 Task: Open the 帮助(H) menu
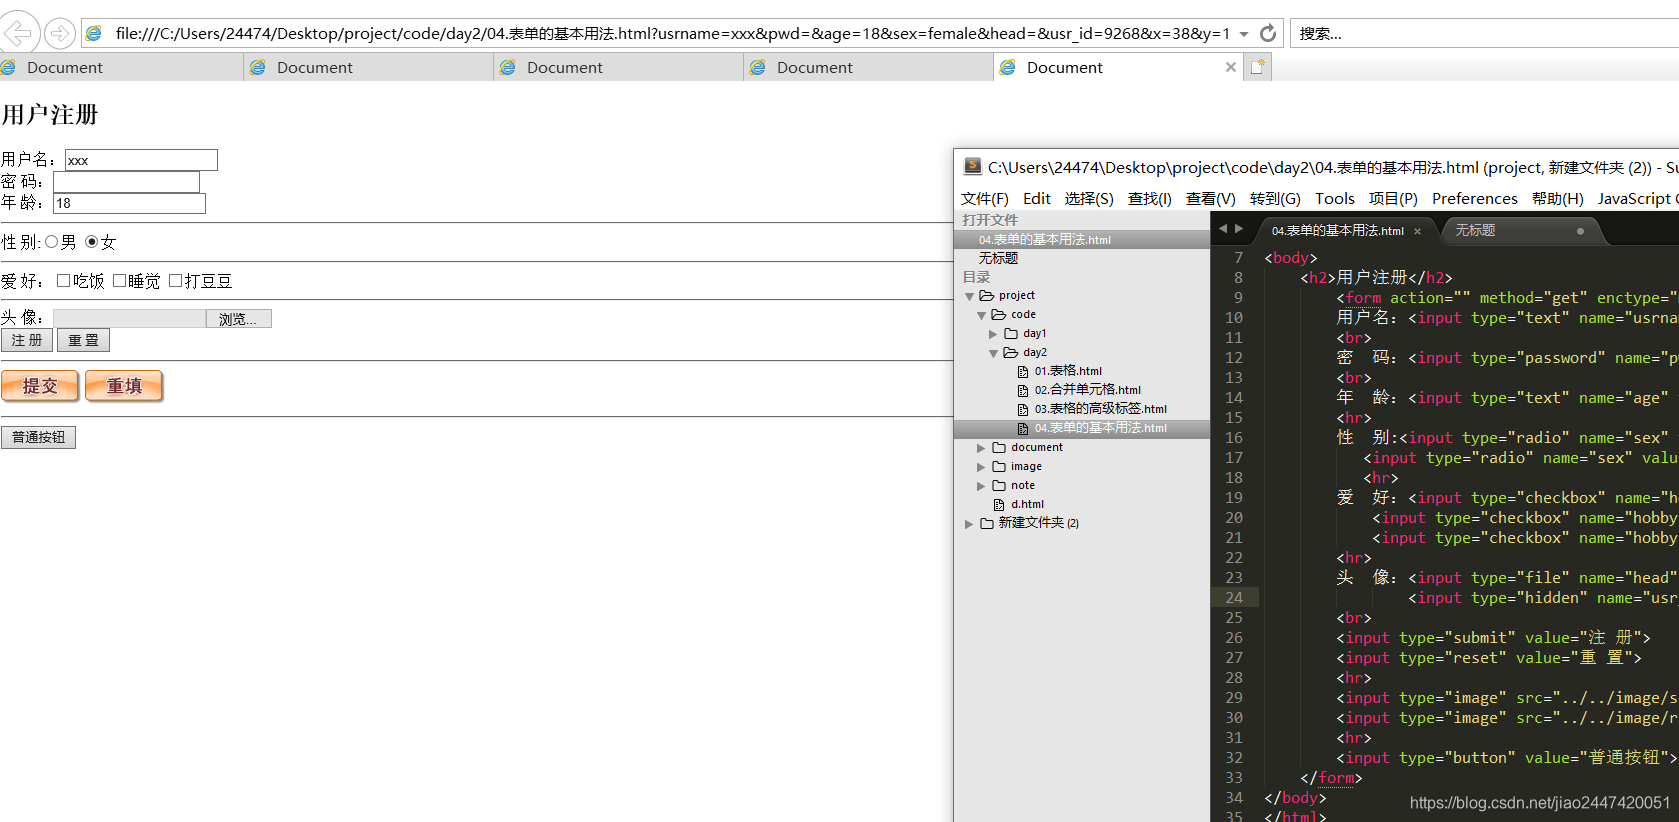[1558, 199]
